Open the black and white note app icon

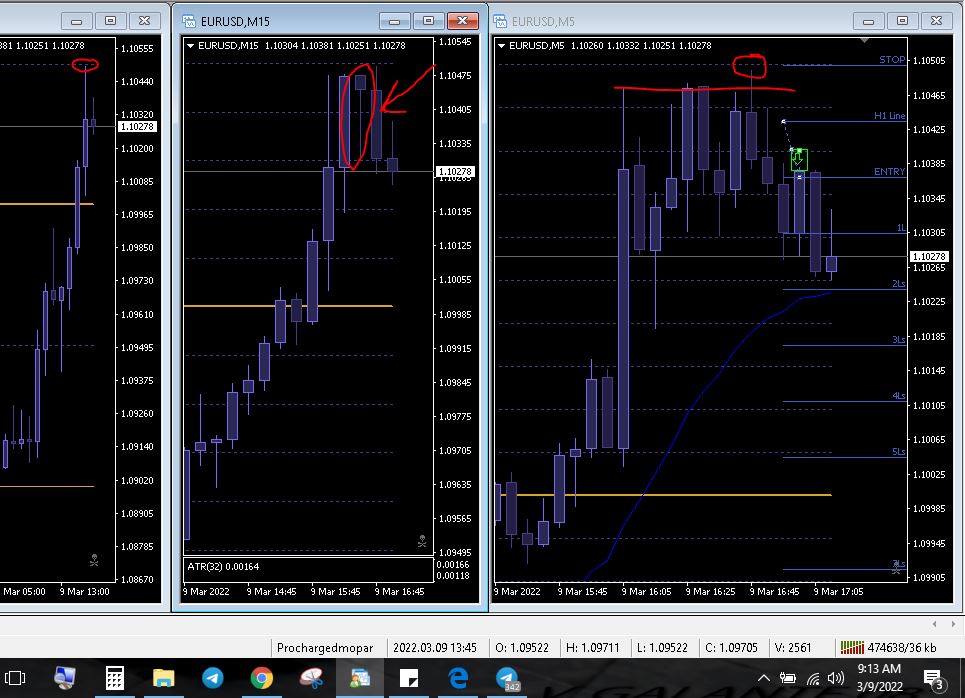409,678
